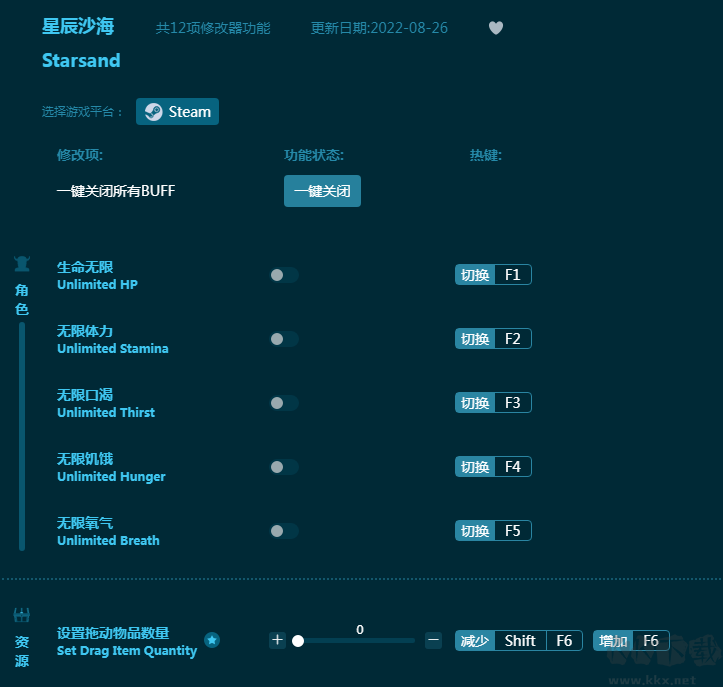Image resolution: width=723 pixels, height=687 pixels.
Task: Click 切换 hotkey button for F2
Action: (475, 339)
